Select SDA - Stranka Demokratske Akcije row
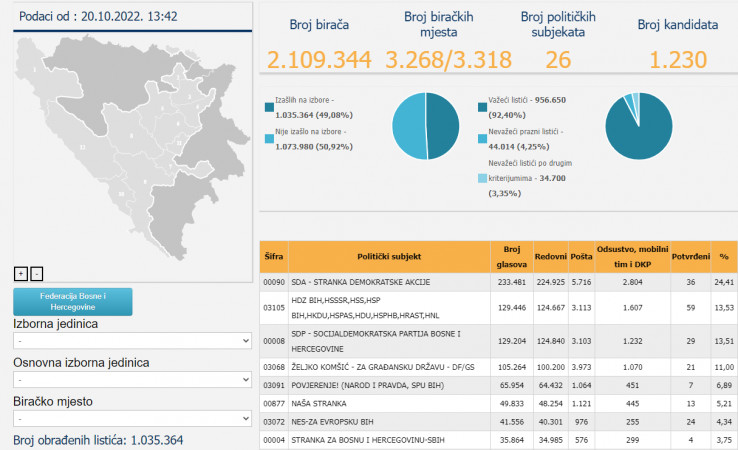 (x=498, y=282)
